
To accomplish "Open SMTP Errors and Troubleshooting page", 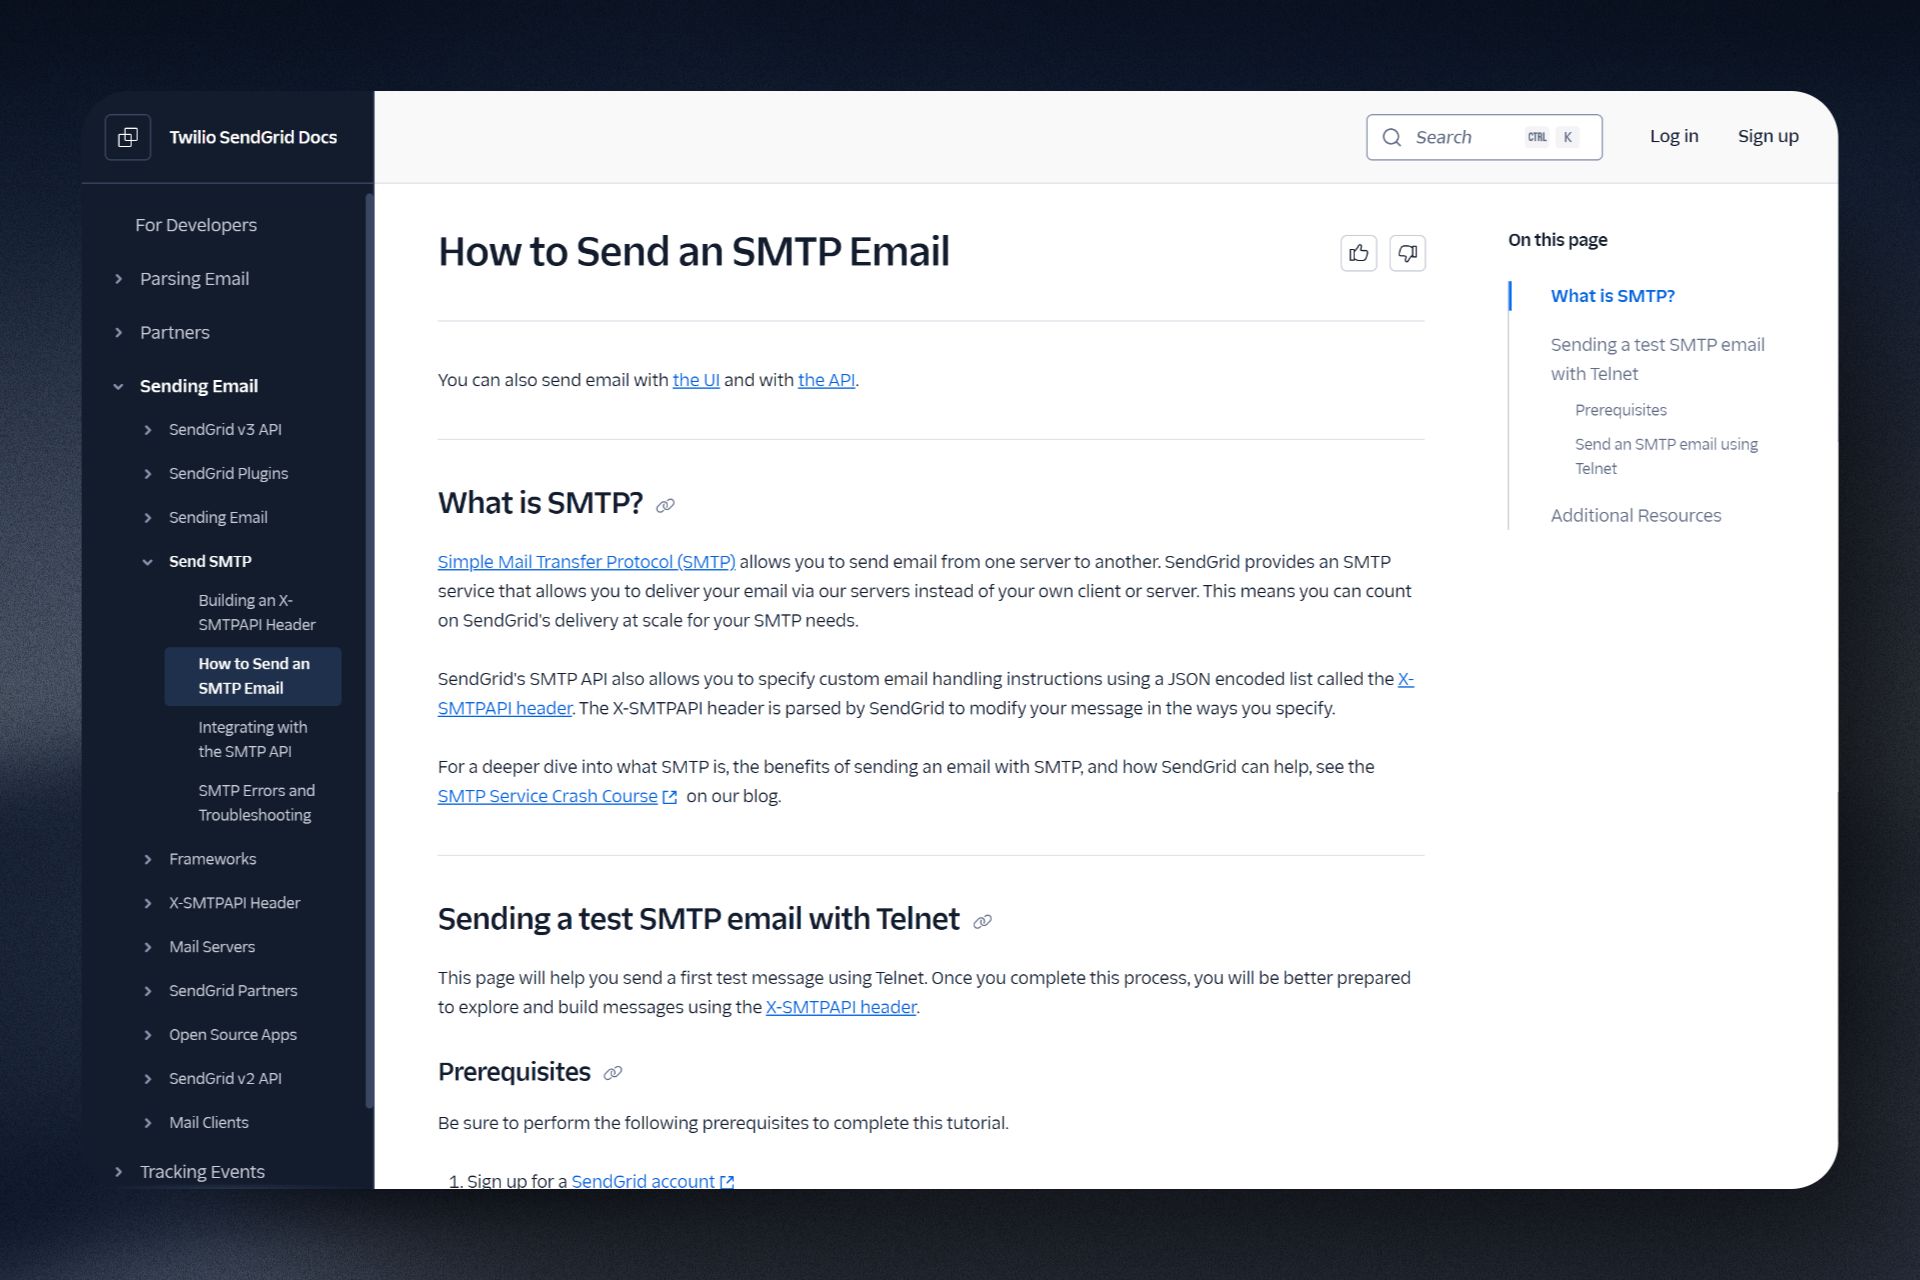I will coord(256,803).
